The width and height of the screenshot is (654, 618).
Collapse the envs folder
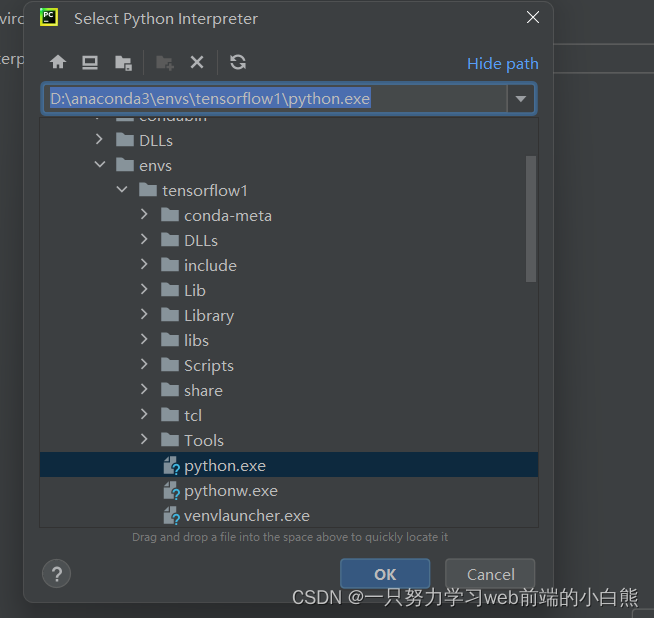point(100,164)
